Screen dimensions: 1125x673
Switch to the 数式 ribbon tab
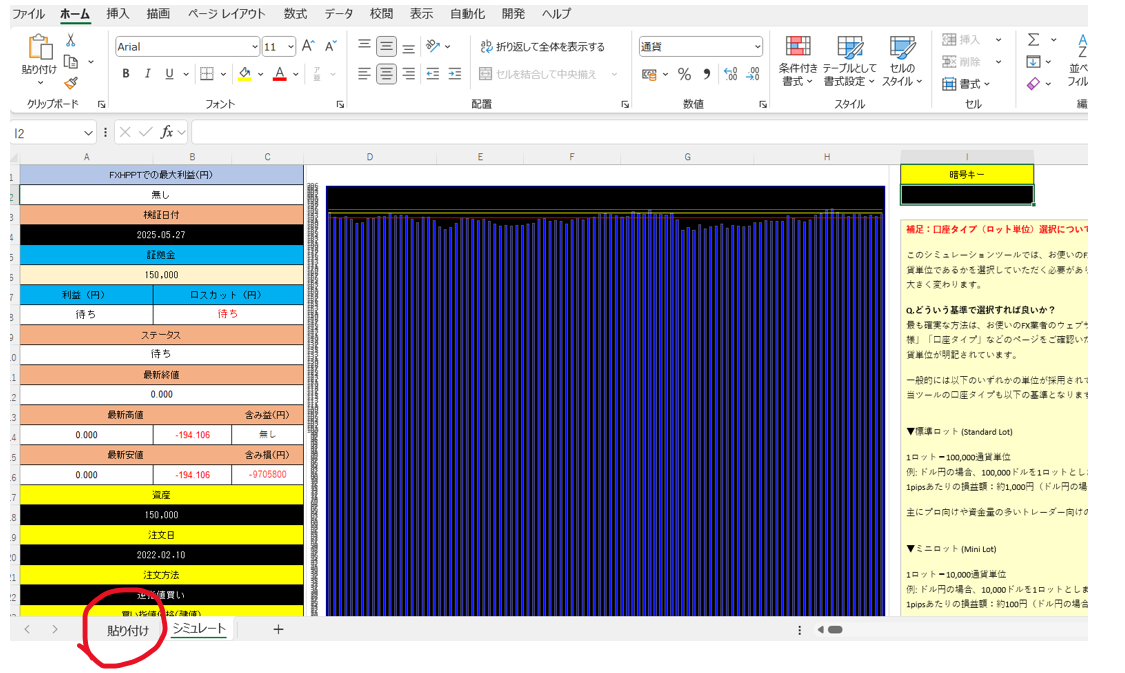pos(297,14)
